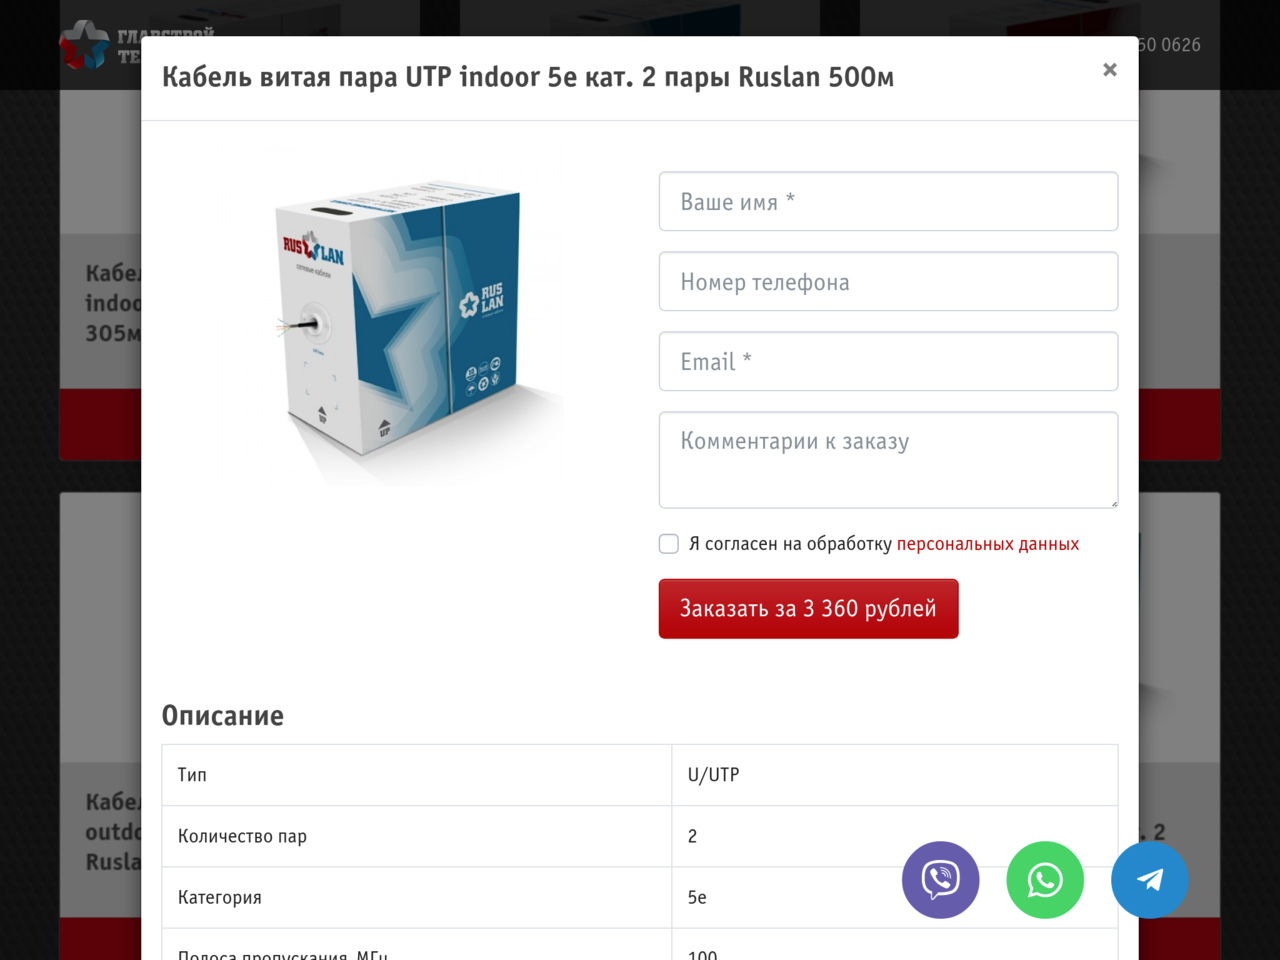This screenshot has width=1280, height=960.
Task: Select the 'Количество пар' table row
Action: (x=640, y=836)
